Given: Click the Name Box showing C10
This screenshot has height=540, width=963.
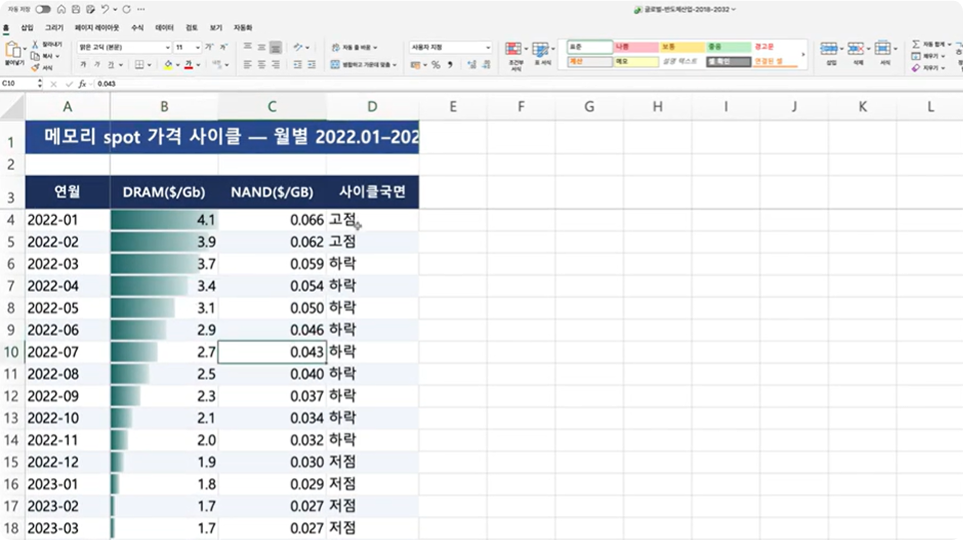Looking at the screenshot, I should [x=18, y=84].
